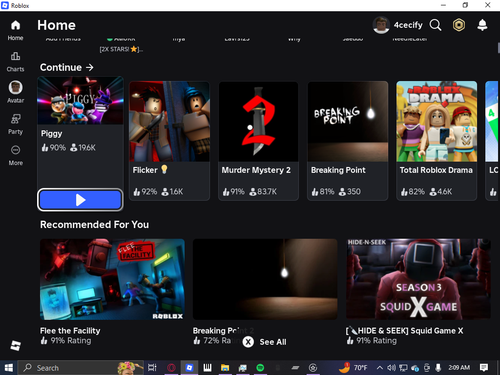
Task: Open the Avatar sidebar icon
Action: 15,87
